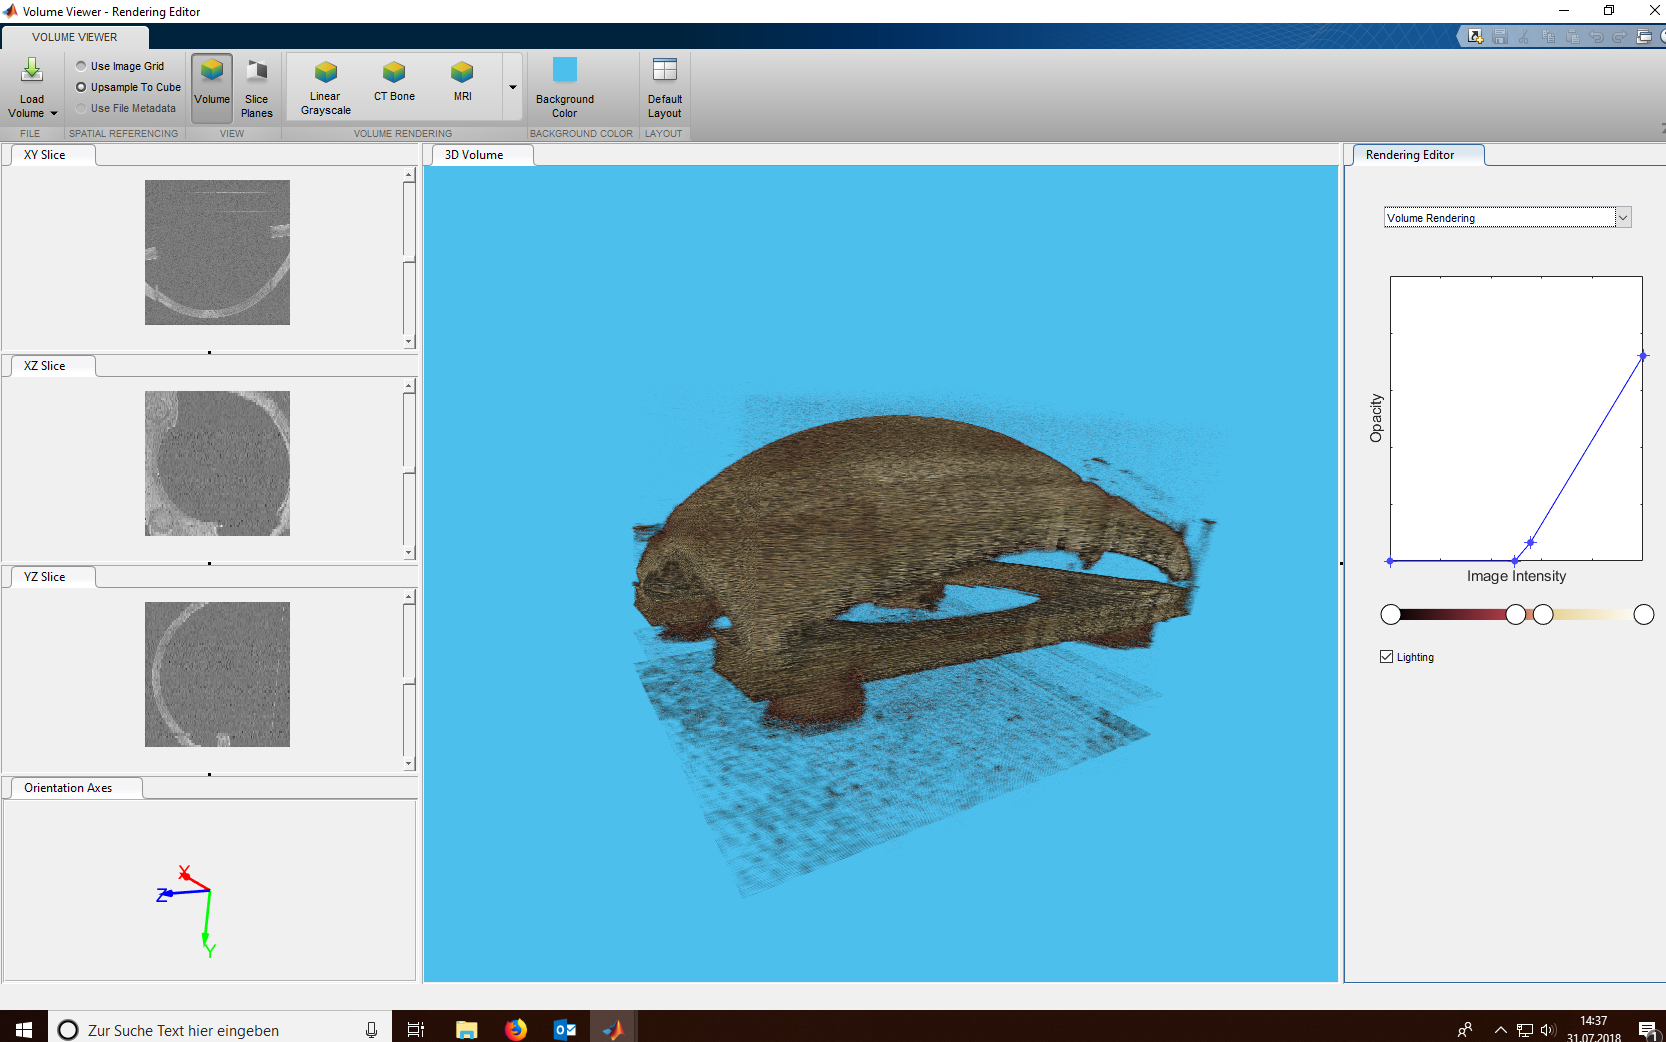Expand the Load Volume dropdown arrow

(x=53, y=114)
